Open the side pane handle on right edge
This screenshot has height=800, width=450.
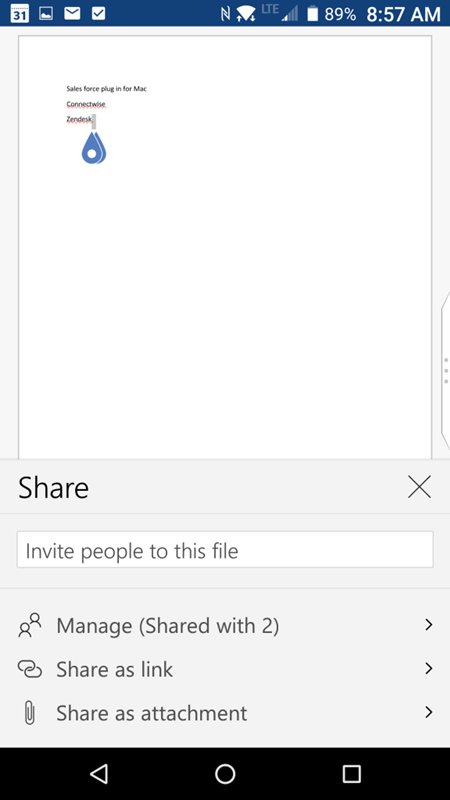[x=445, y=370]
